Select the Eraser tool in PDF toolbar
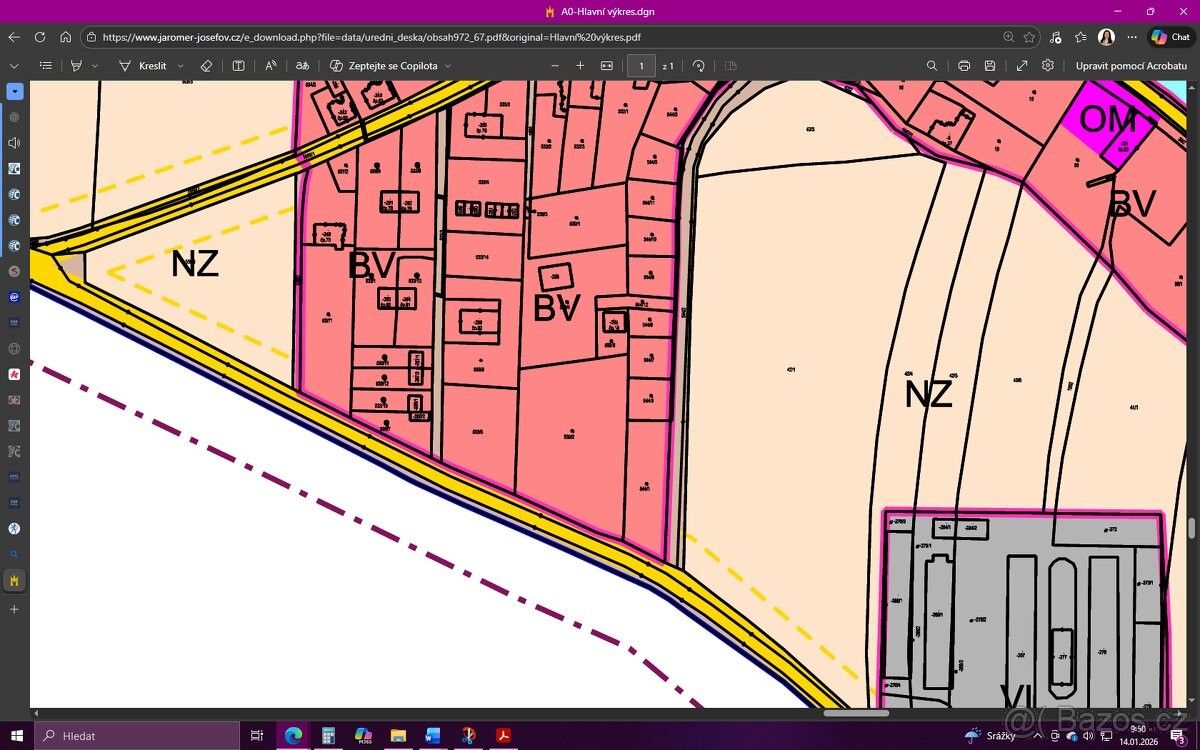 206,66
